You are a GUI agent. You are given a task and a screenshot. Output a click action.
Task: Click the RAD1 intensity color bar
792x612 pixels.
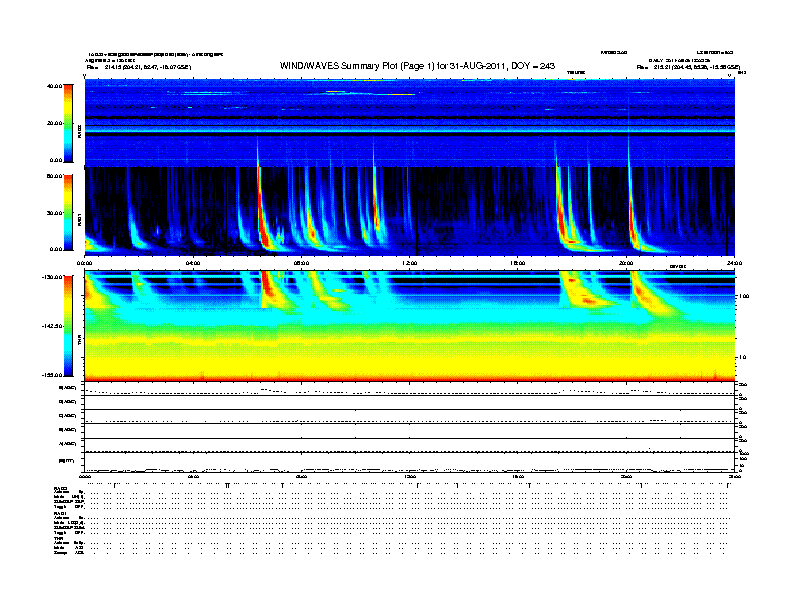pos(68,212)
